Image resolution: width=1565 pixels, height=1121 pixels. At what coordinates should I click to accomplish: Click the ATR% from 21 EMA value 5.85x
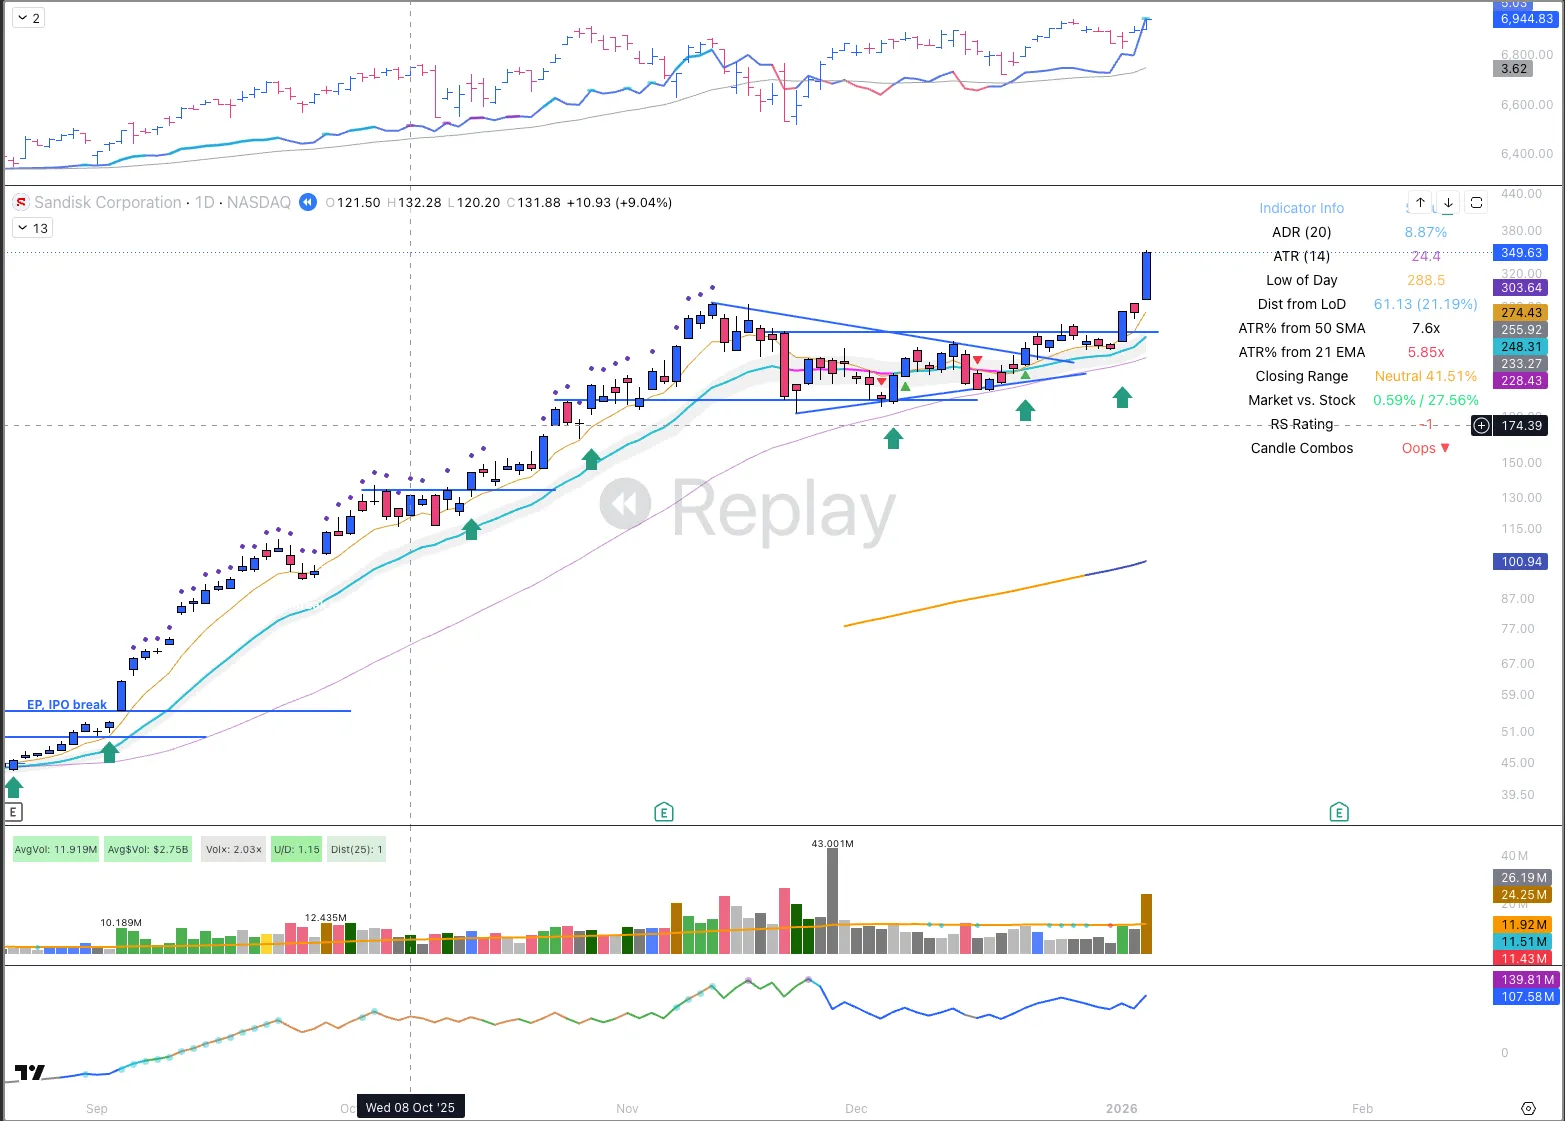(x=1426, y=352)
